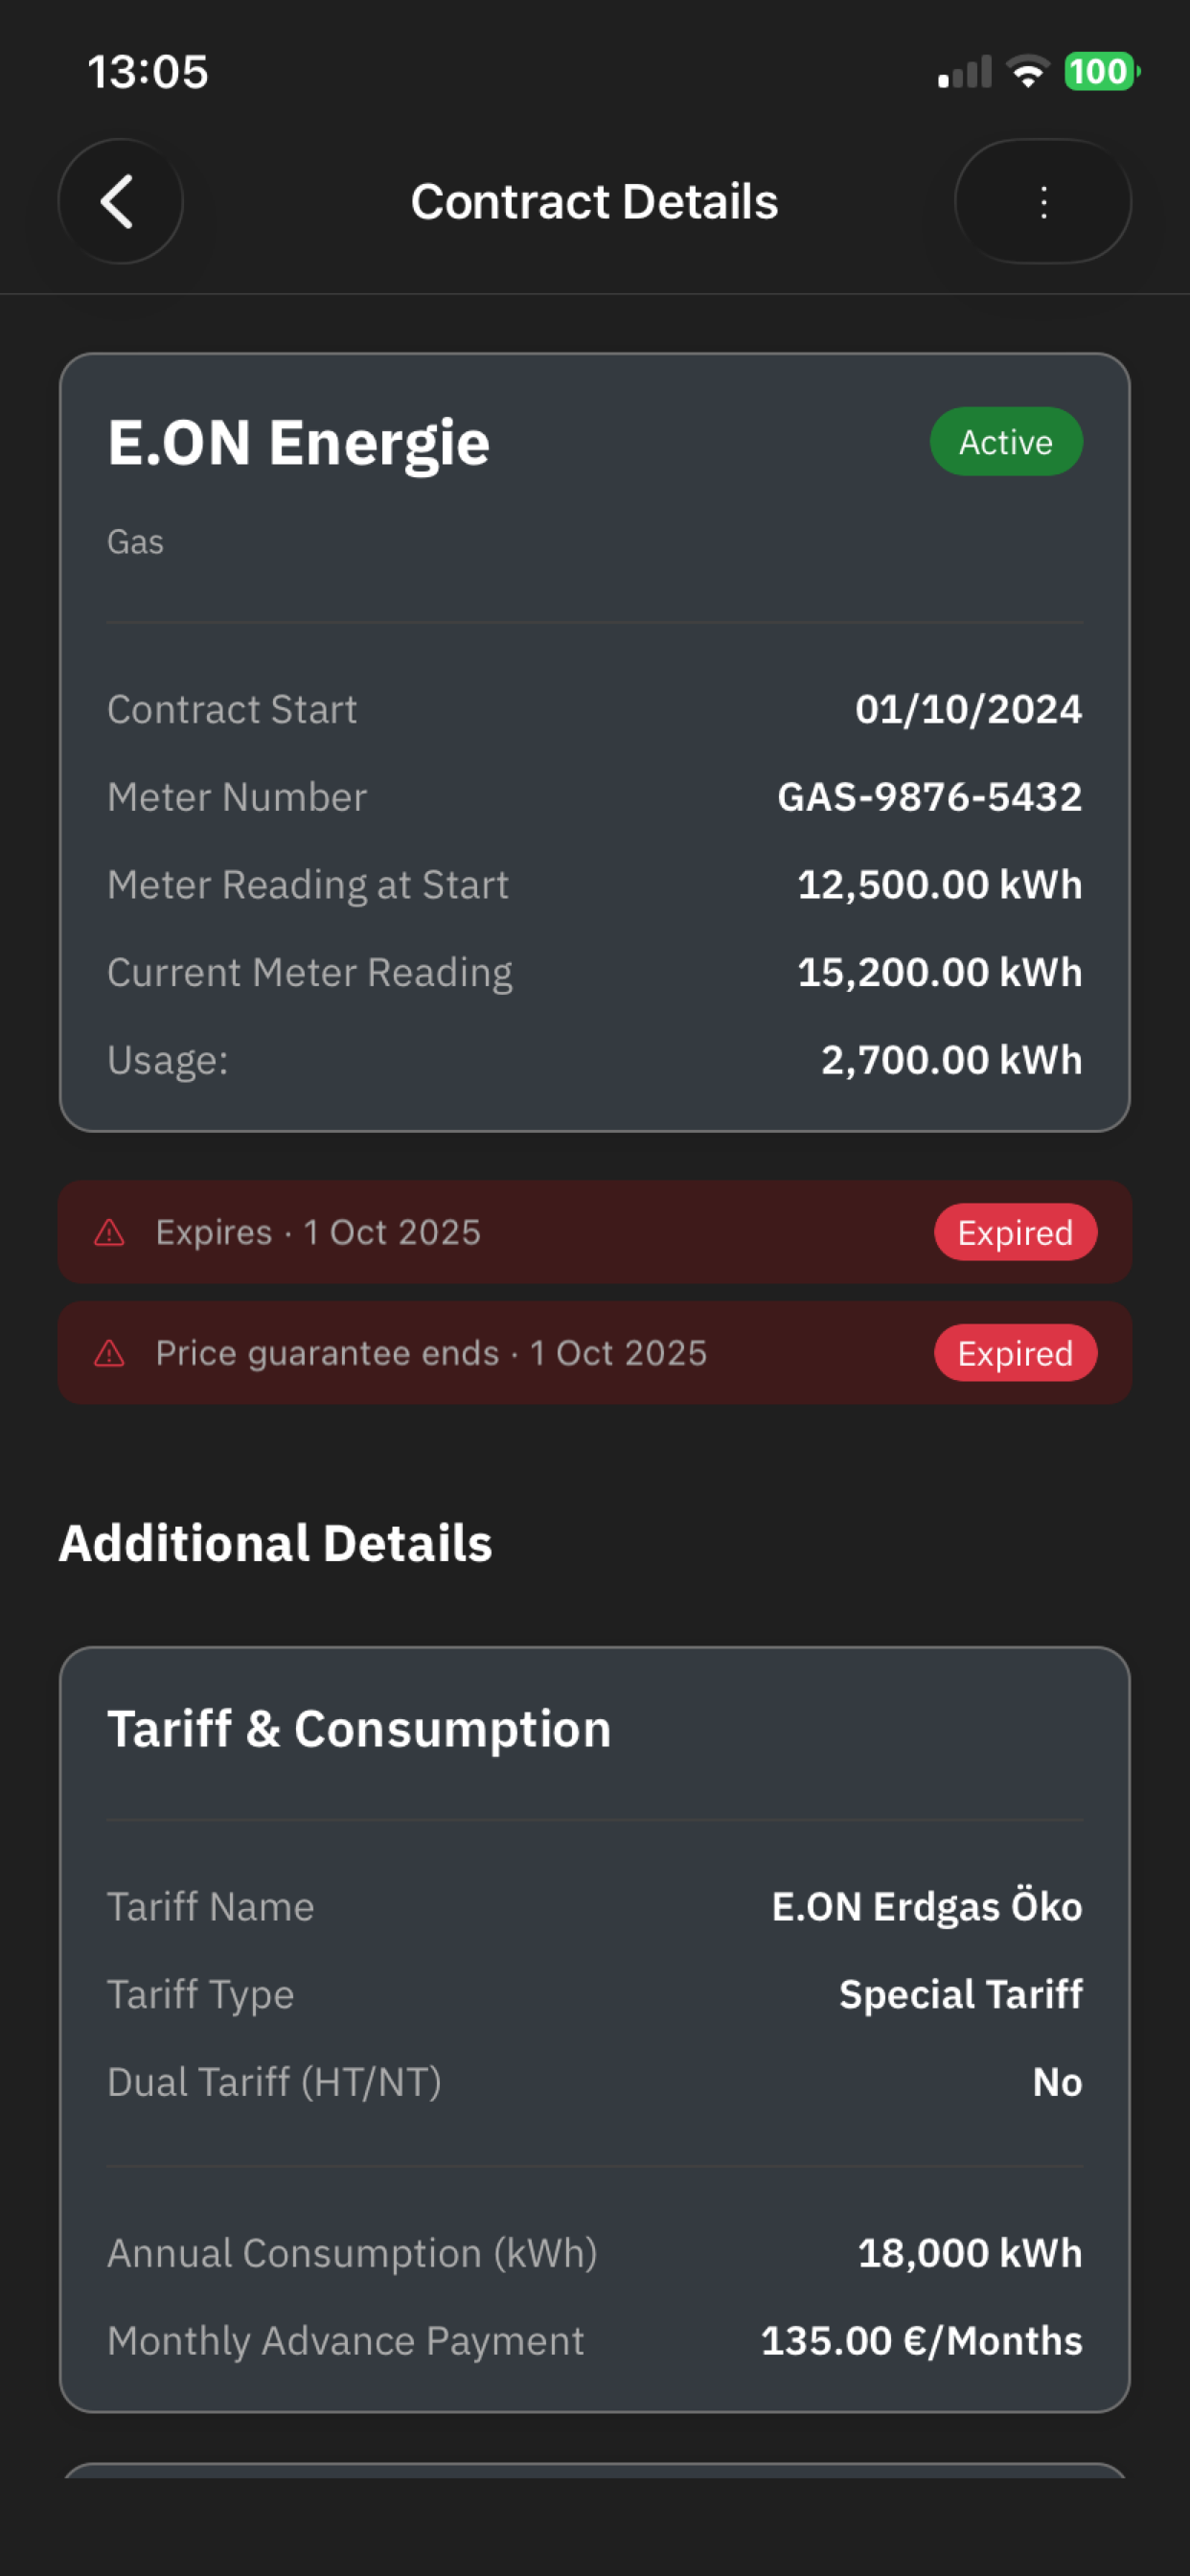
Task: Open the three-dot more options menu
Action: coord(1042,201)
